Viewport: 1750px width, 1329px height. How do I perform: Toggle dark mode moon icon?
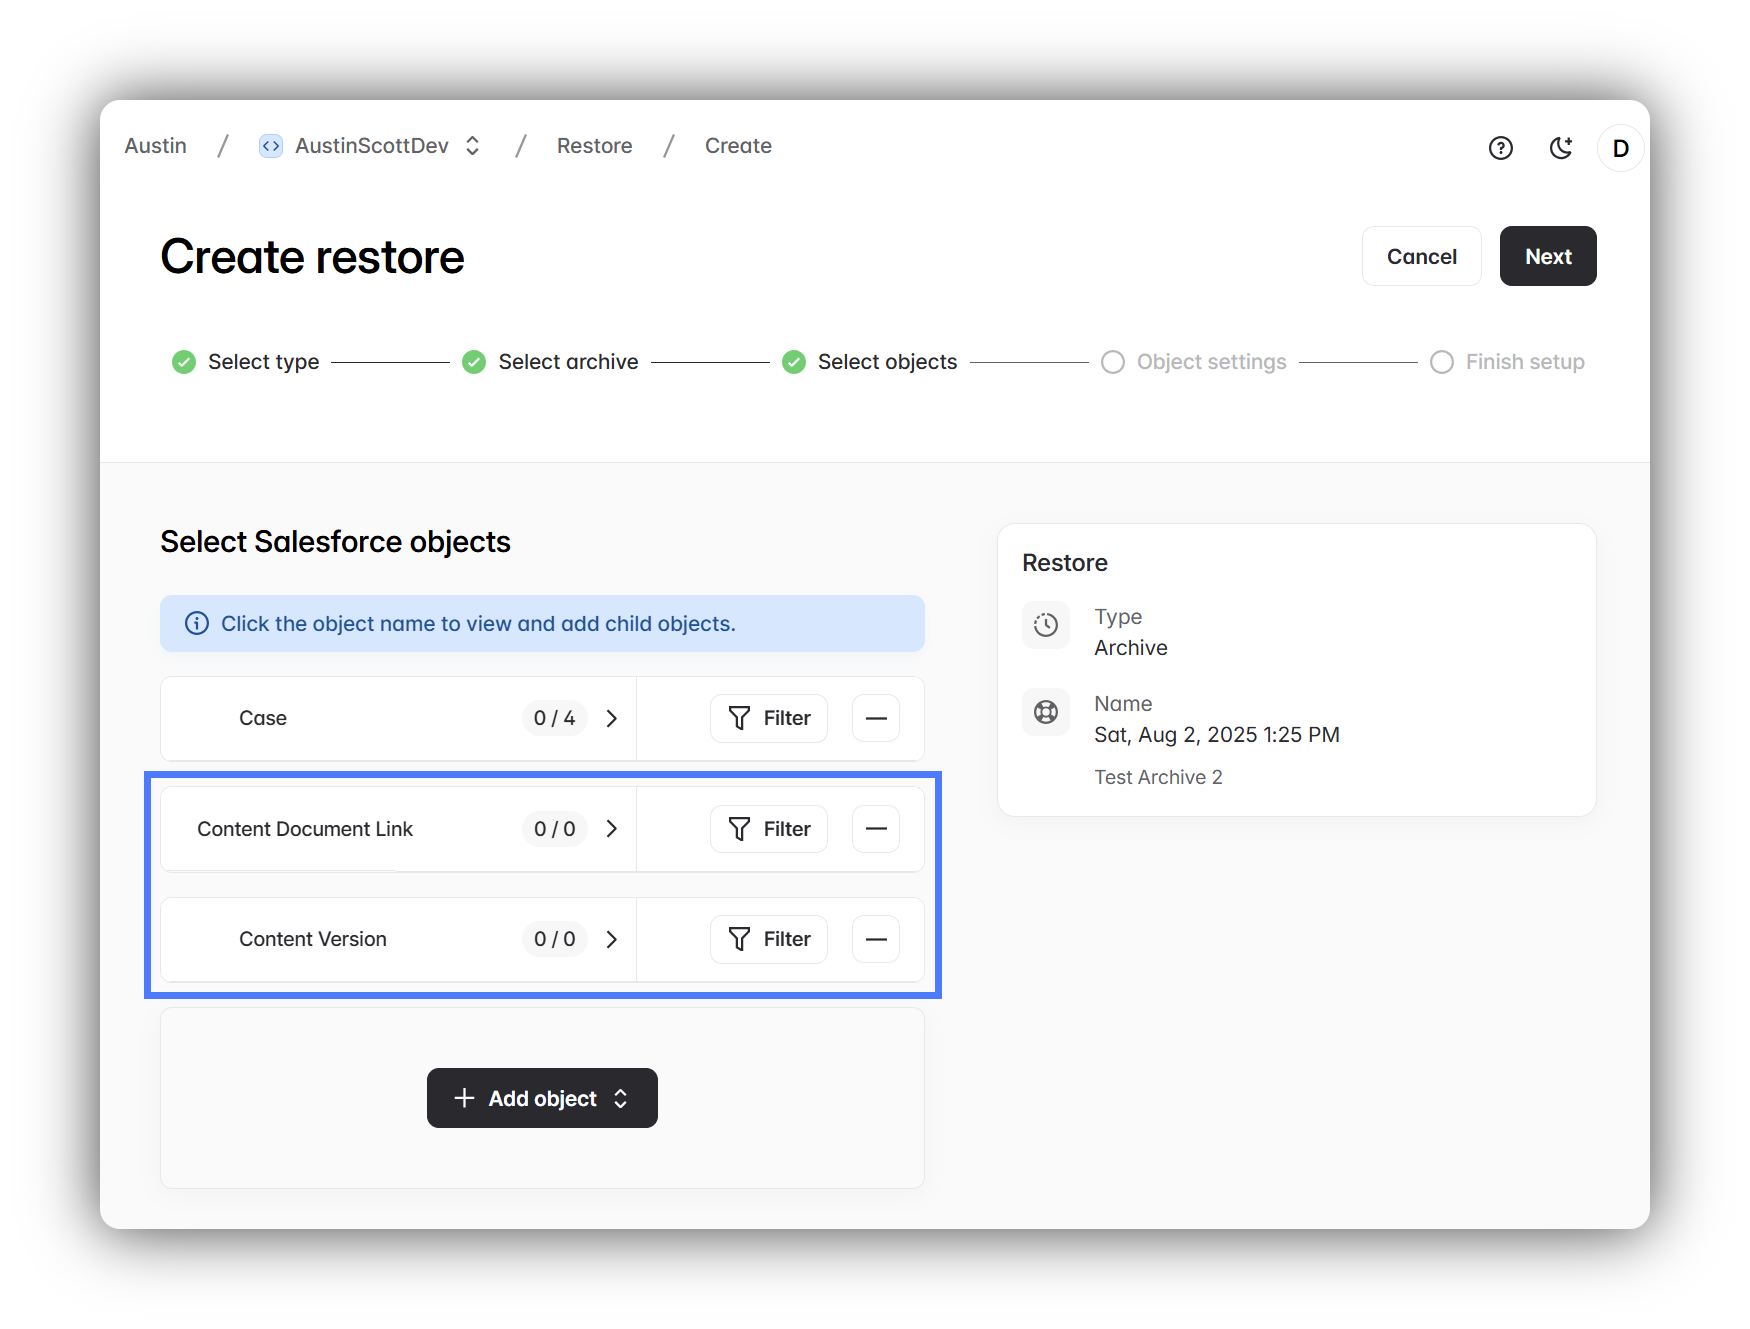[x=1560, y=148]
